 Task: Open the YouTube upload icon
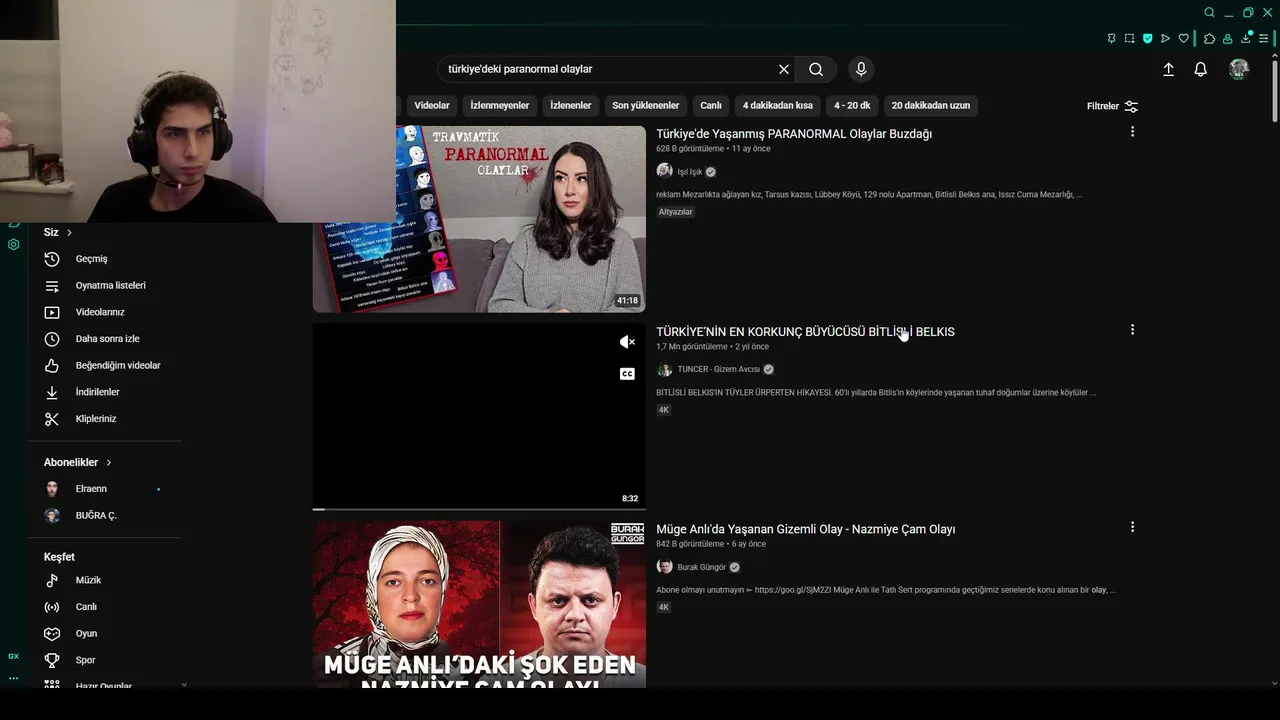pos(1168,69)
